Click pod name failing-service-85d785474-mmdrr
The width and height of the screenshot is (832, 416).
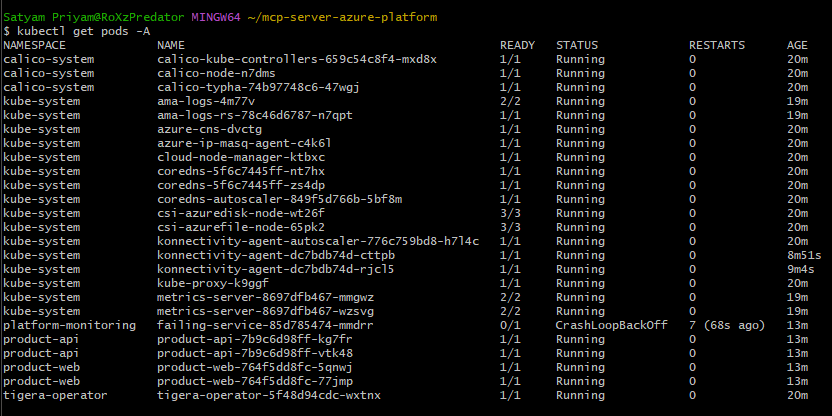265,325
